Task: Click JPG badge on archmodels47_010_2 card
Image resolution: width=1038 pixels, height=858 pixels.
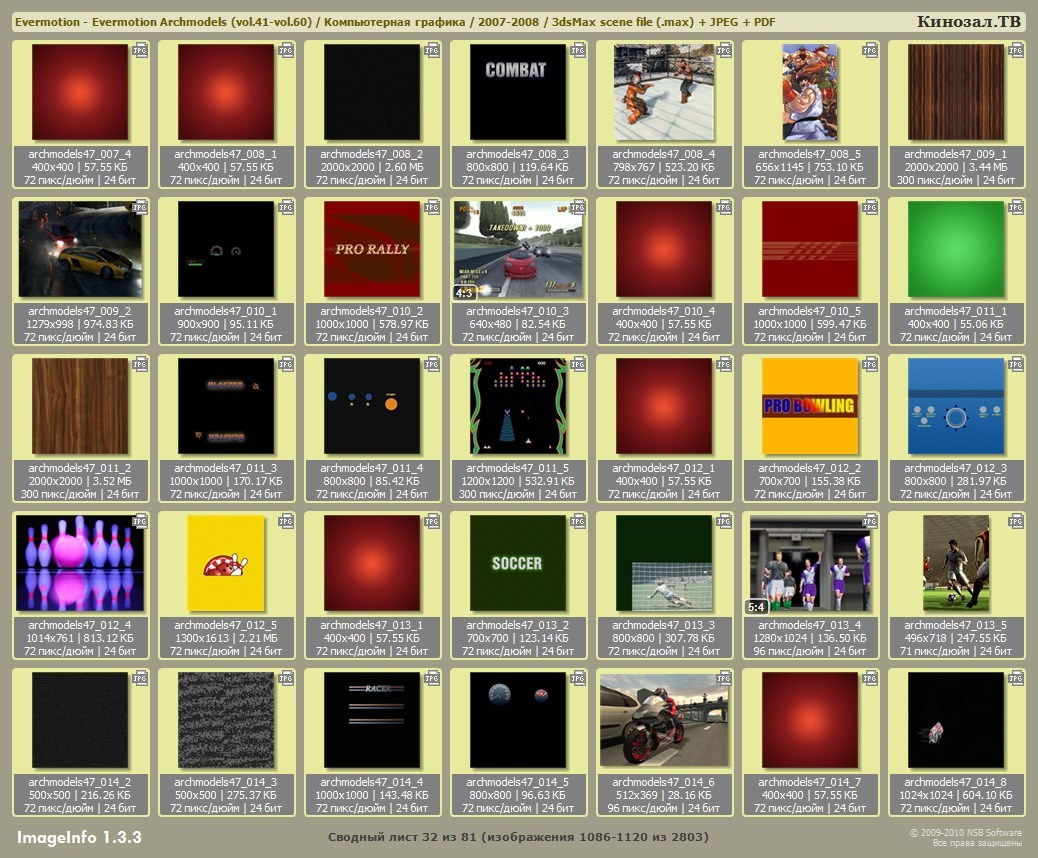Action: [x=432, y=207]
